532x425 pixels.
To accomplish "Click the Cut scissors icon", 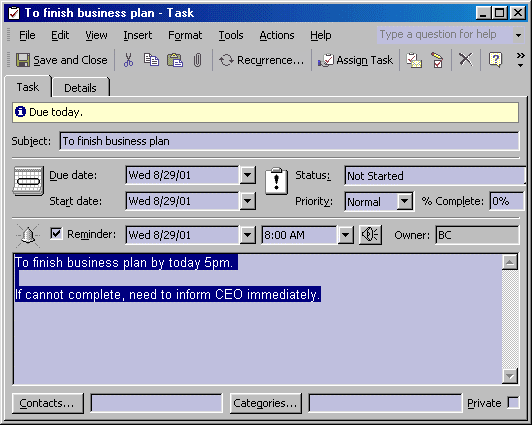I will [x=128, y=60].
